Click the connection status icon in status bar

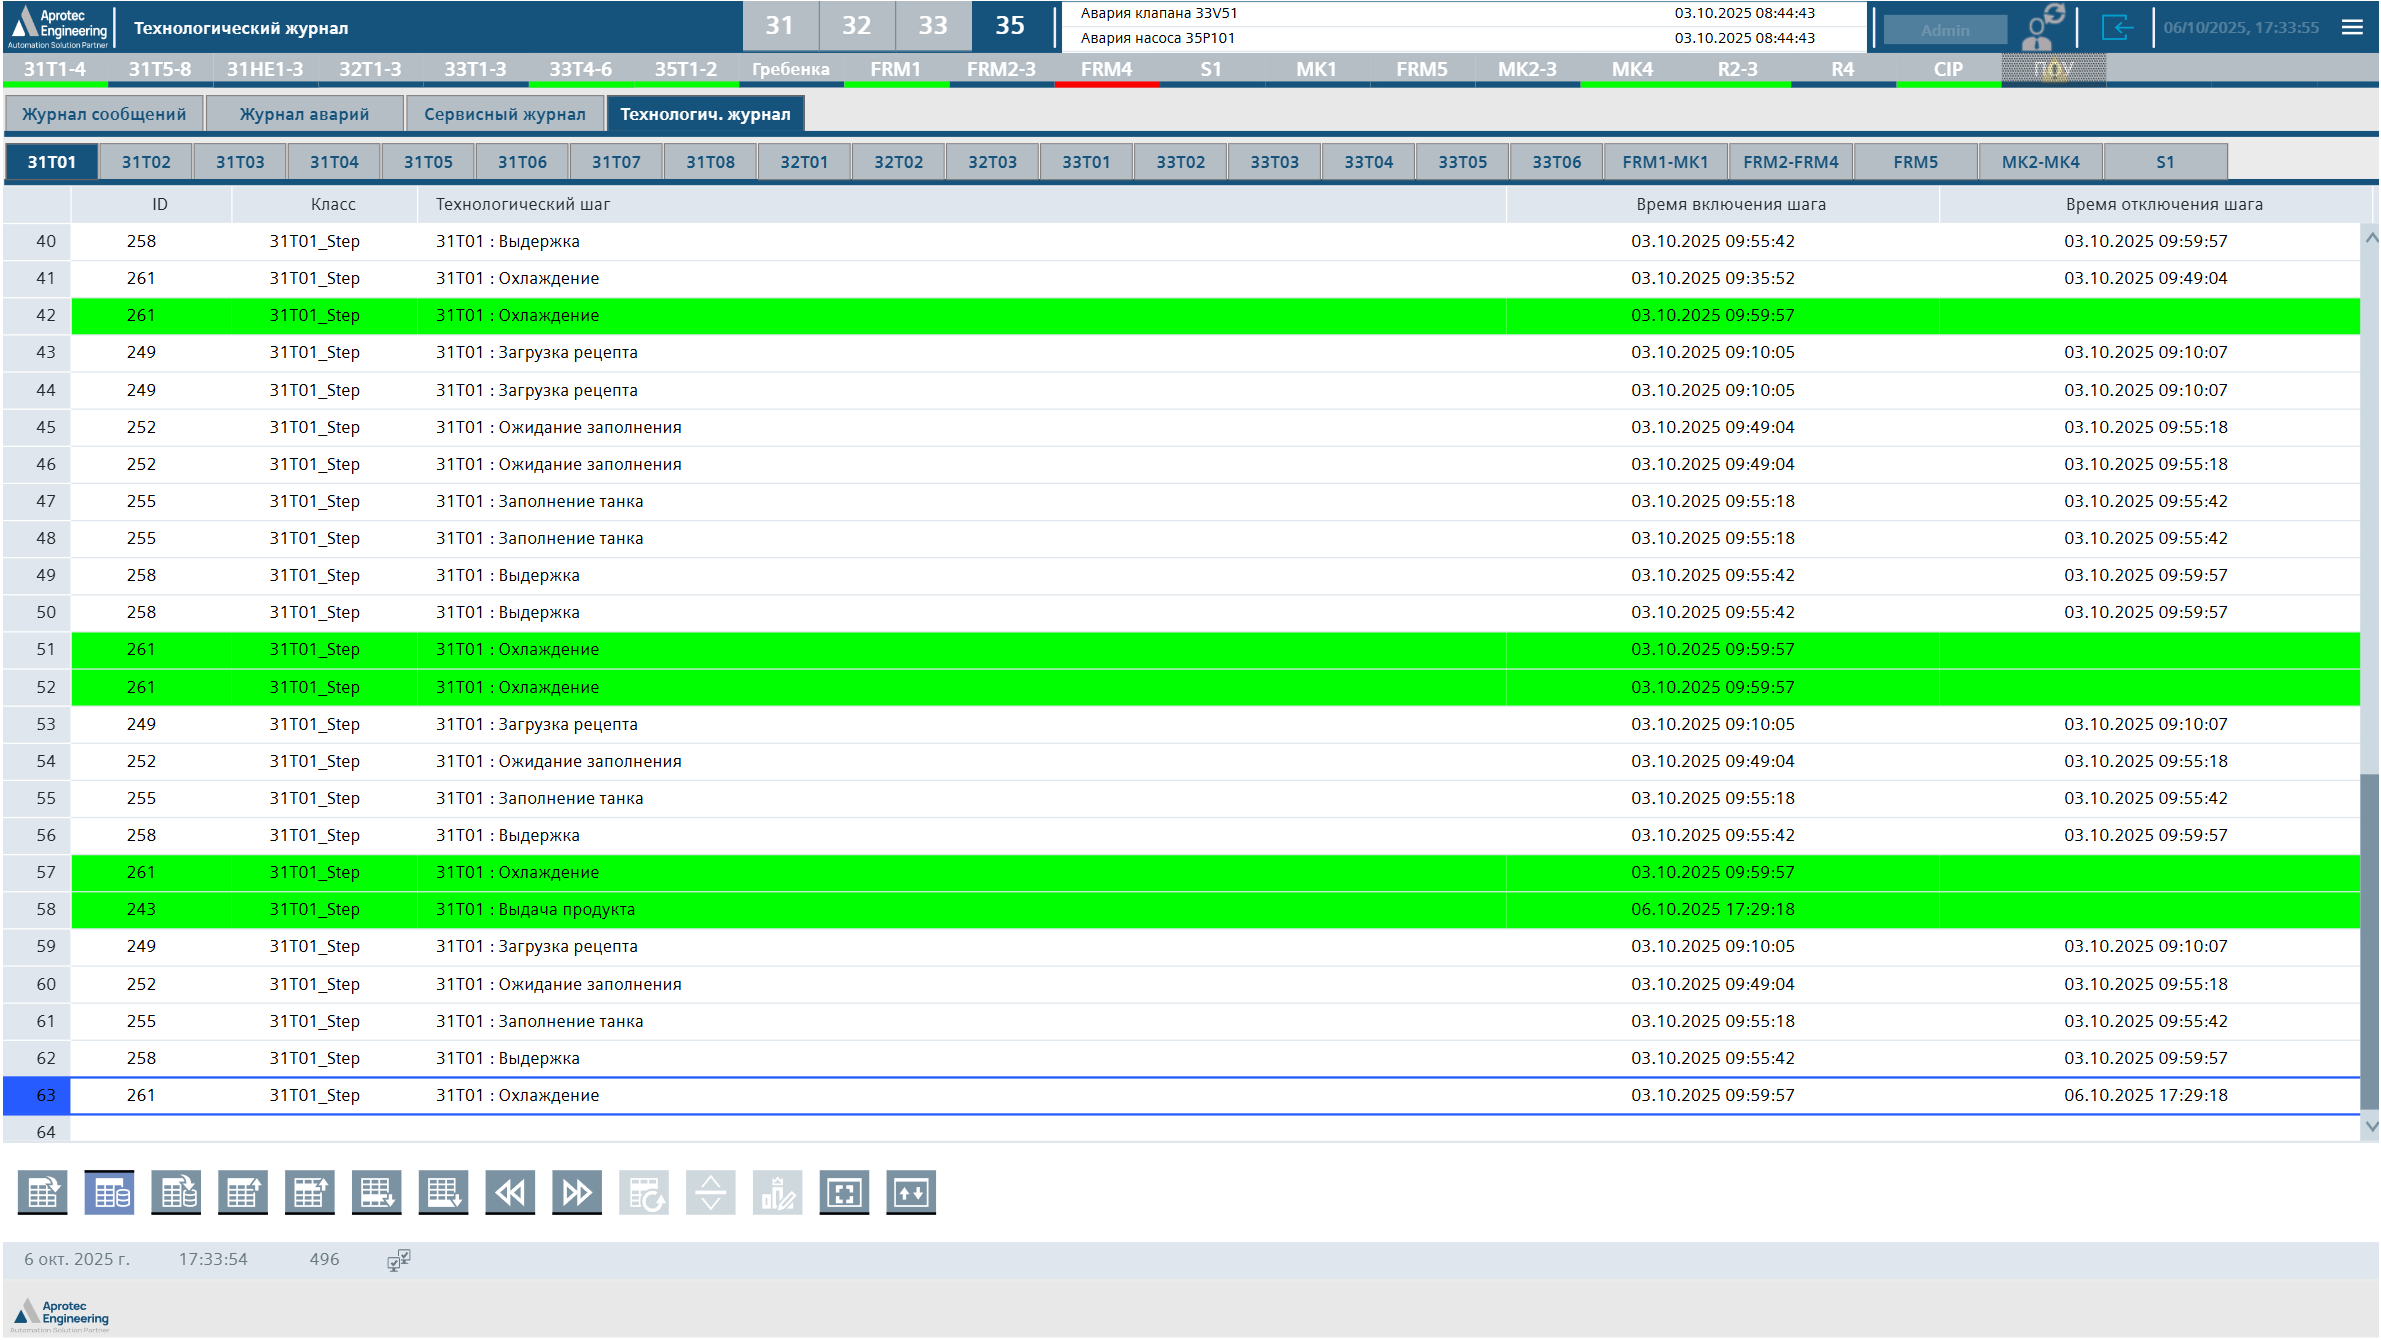(x=398, y=1260)
